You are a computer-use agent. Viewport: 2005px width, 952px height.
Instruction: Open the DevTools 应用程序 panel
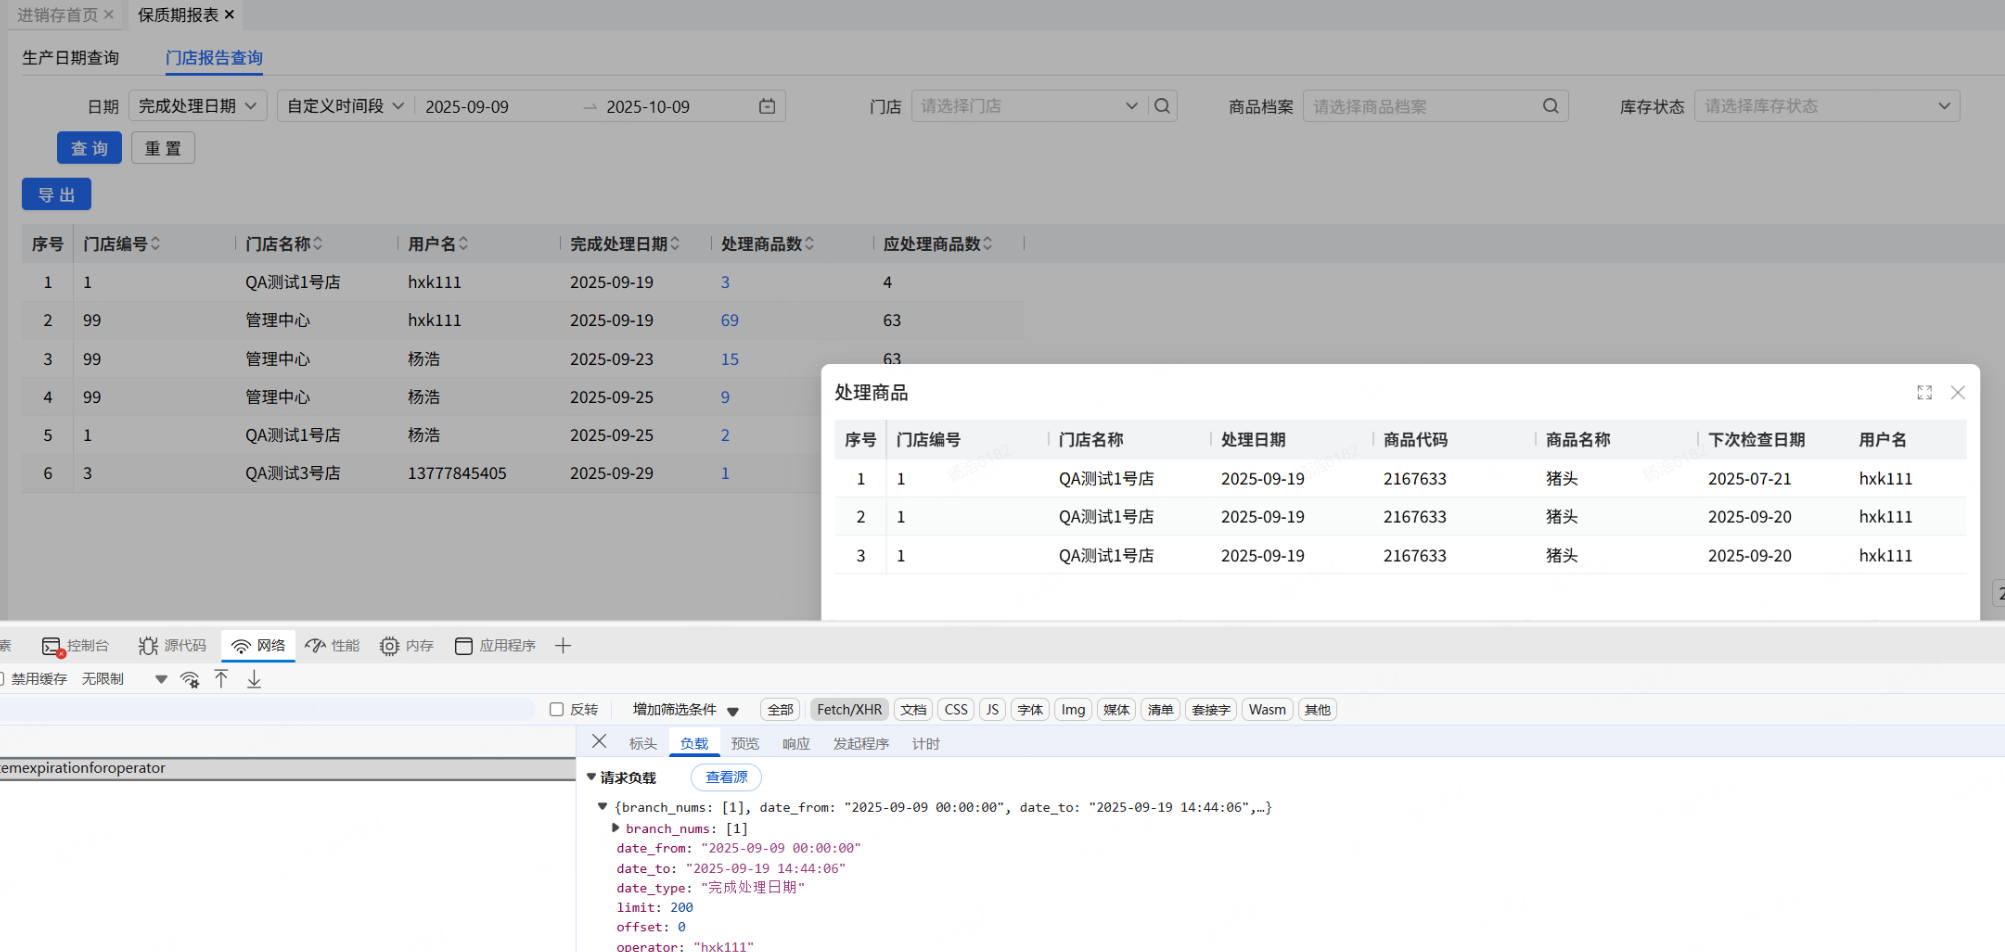click(495, 646)
